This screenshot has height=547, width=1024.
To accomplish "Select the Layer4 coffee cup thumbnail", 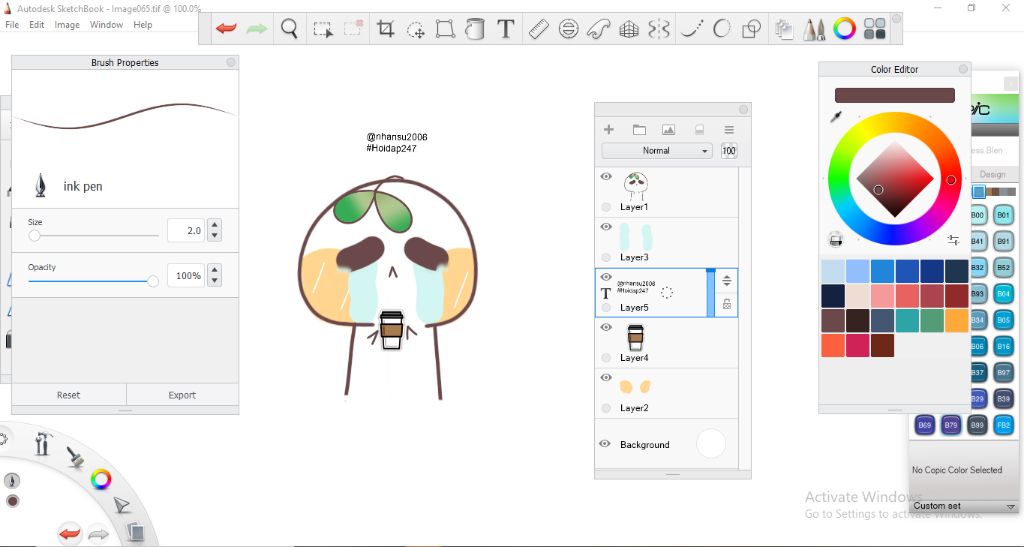I will [x=635, y=338].
